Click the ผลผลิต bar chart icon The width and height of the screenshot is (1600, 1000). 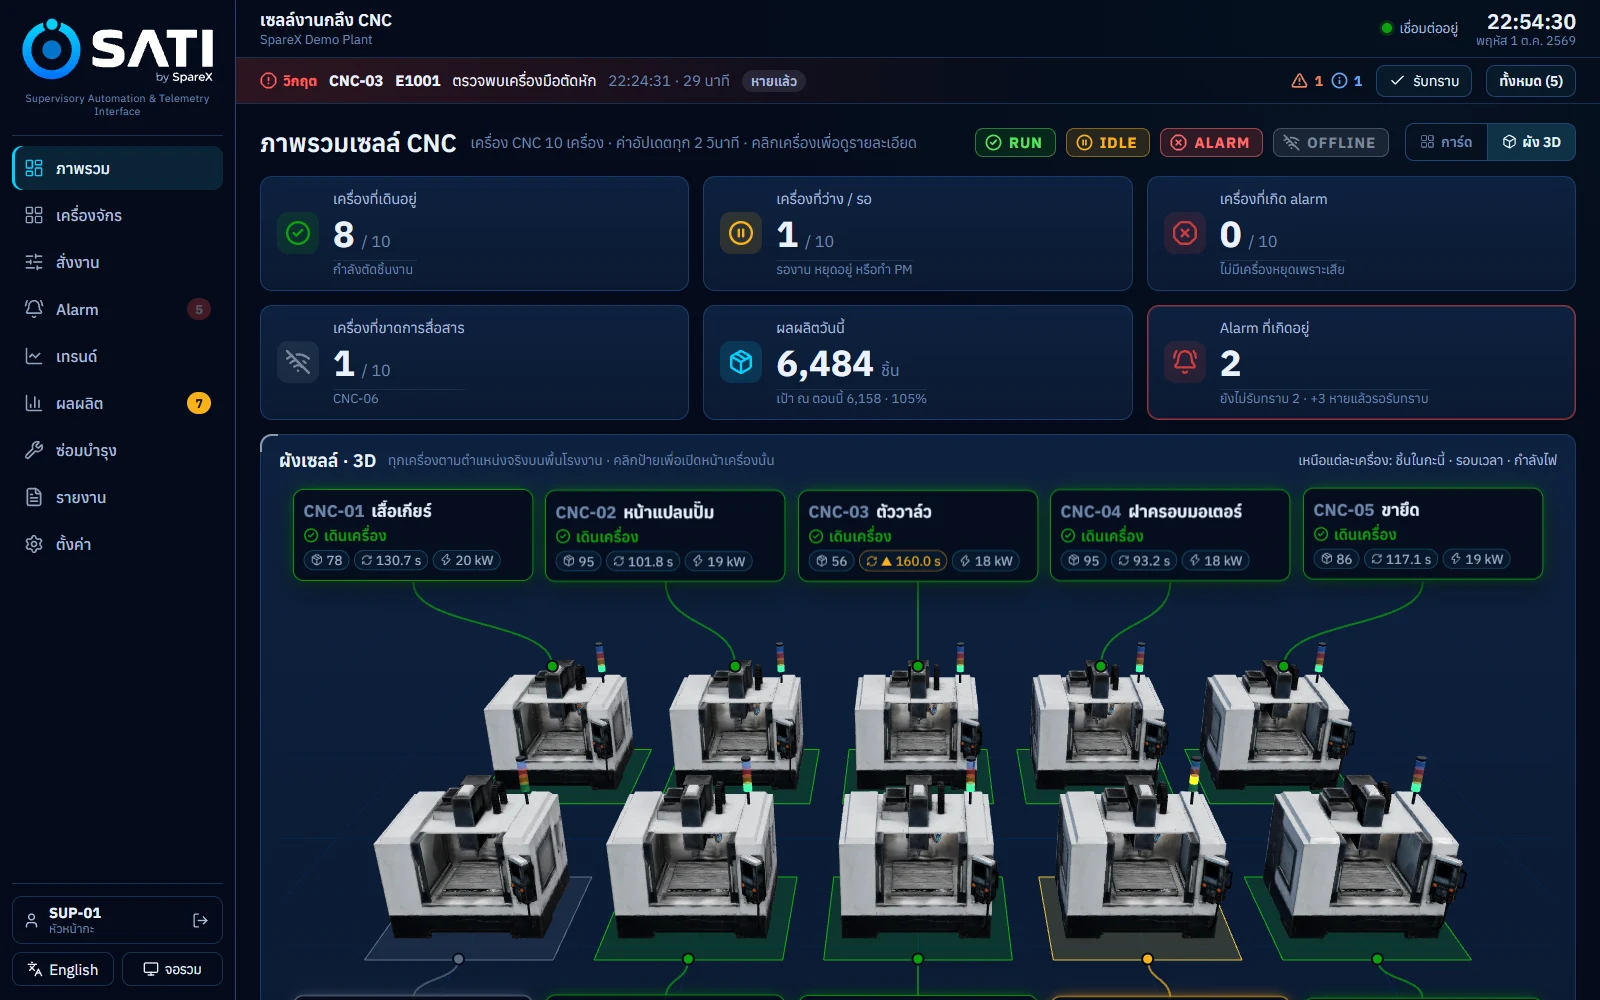click(34, 403)
